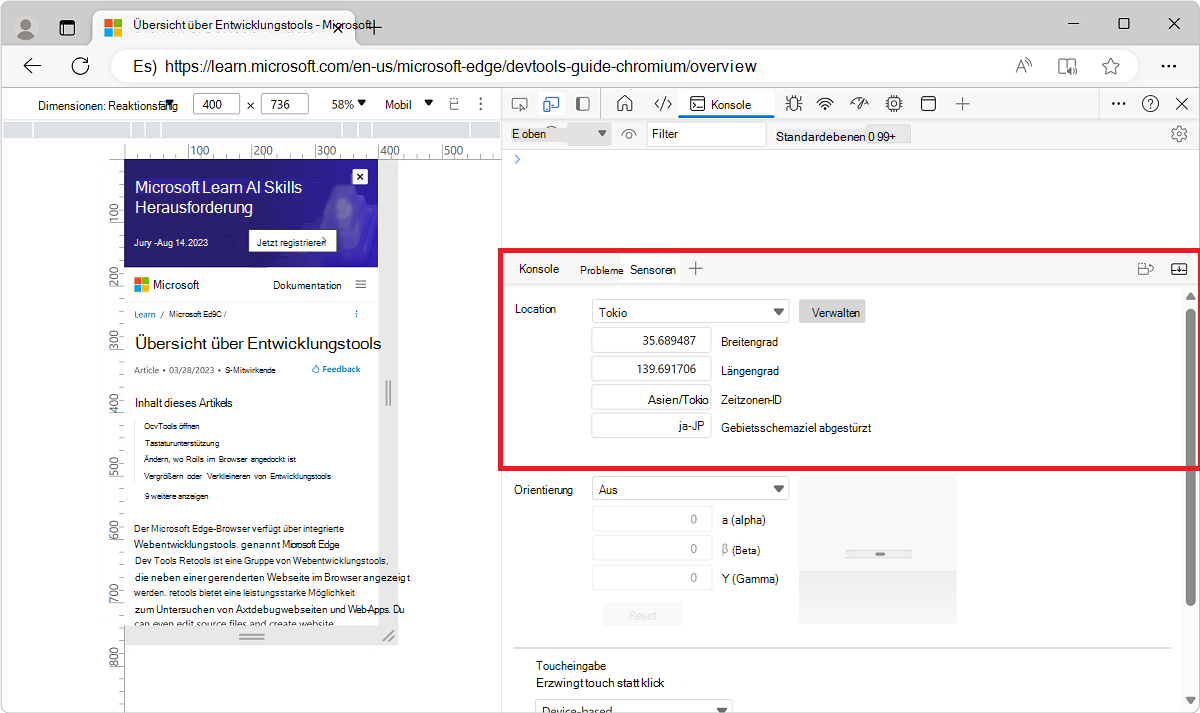
Task: Open the Orientierung dropdown set to Aus
Action: [x=690, y=488]
